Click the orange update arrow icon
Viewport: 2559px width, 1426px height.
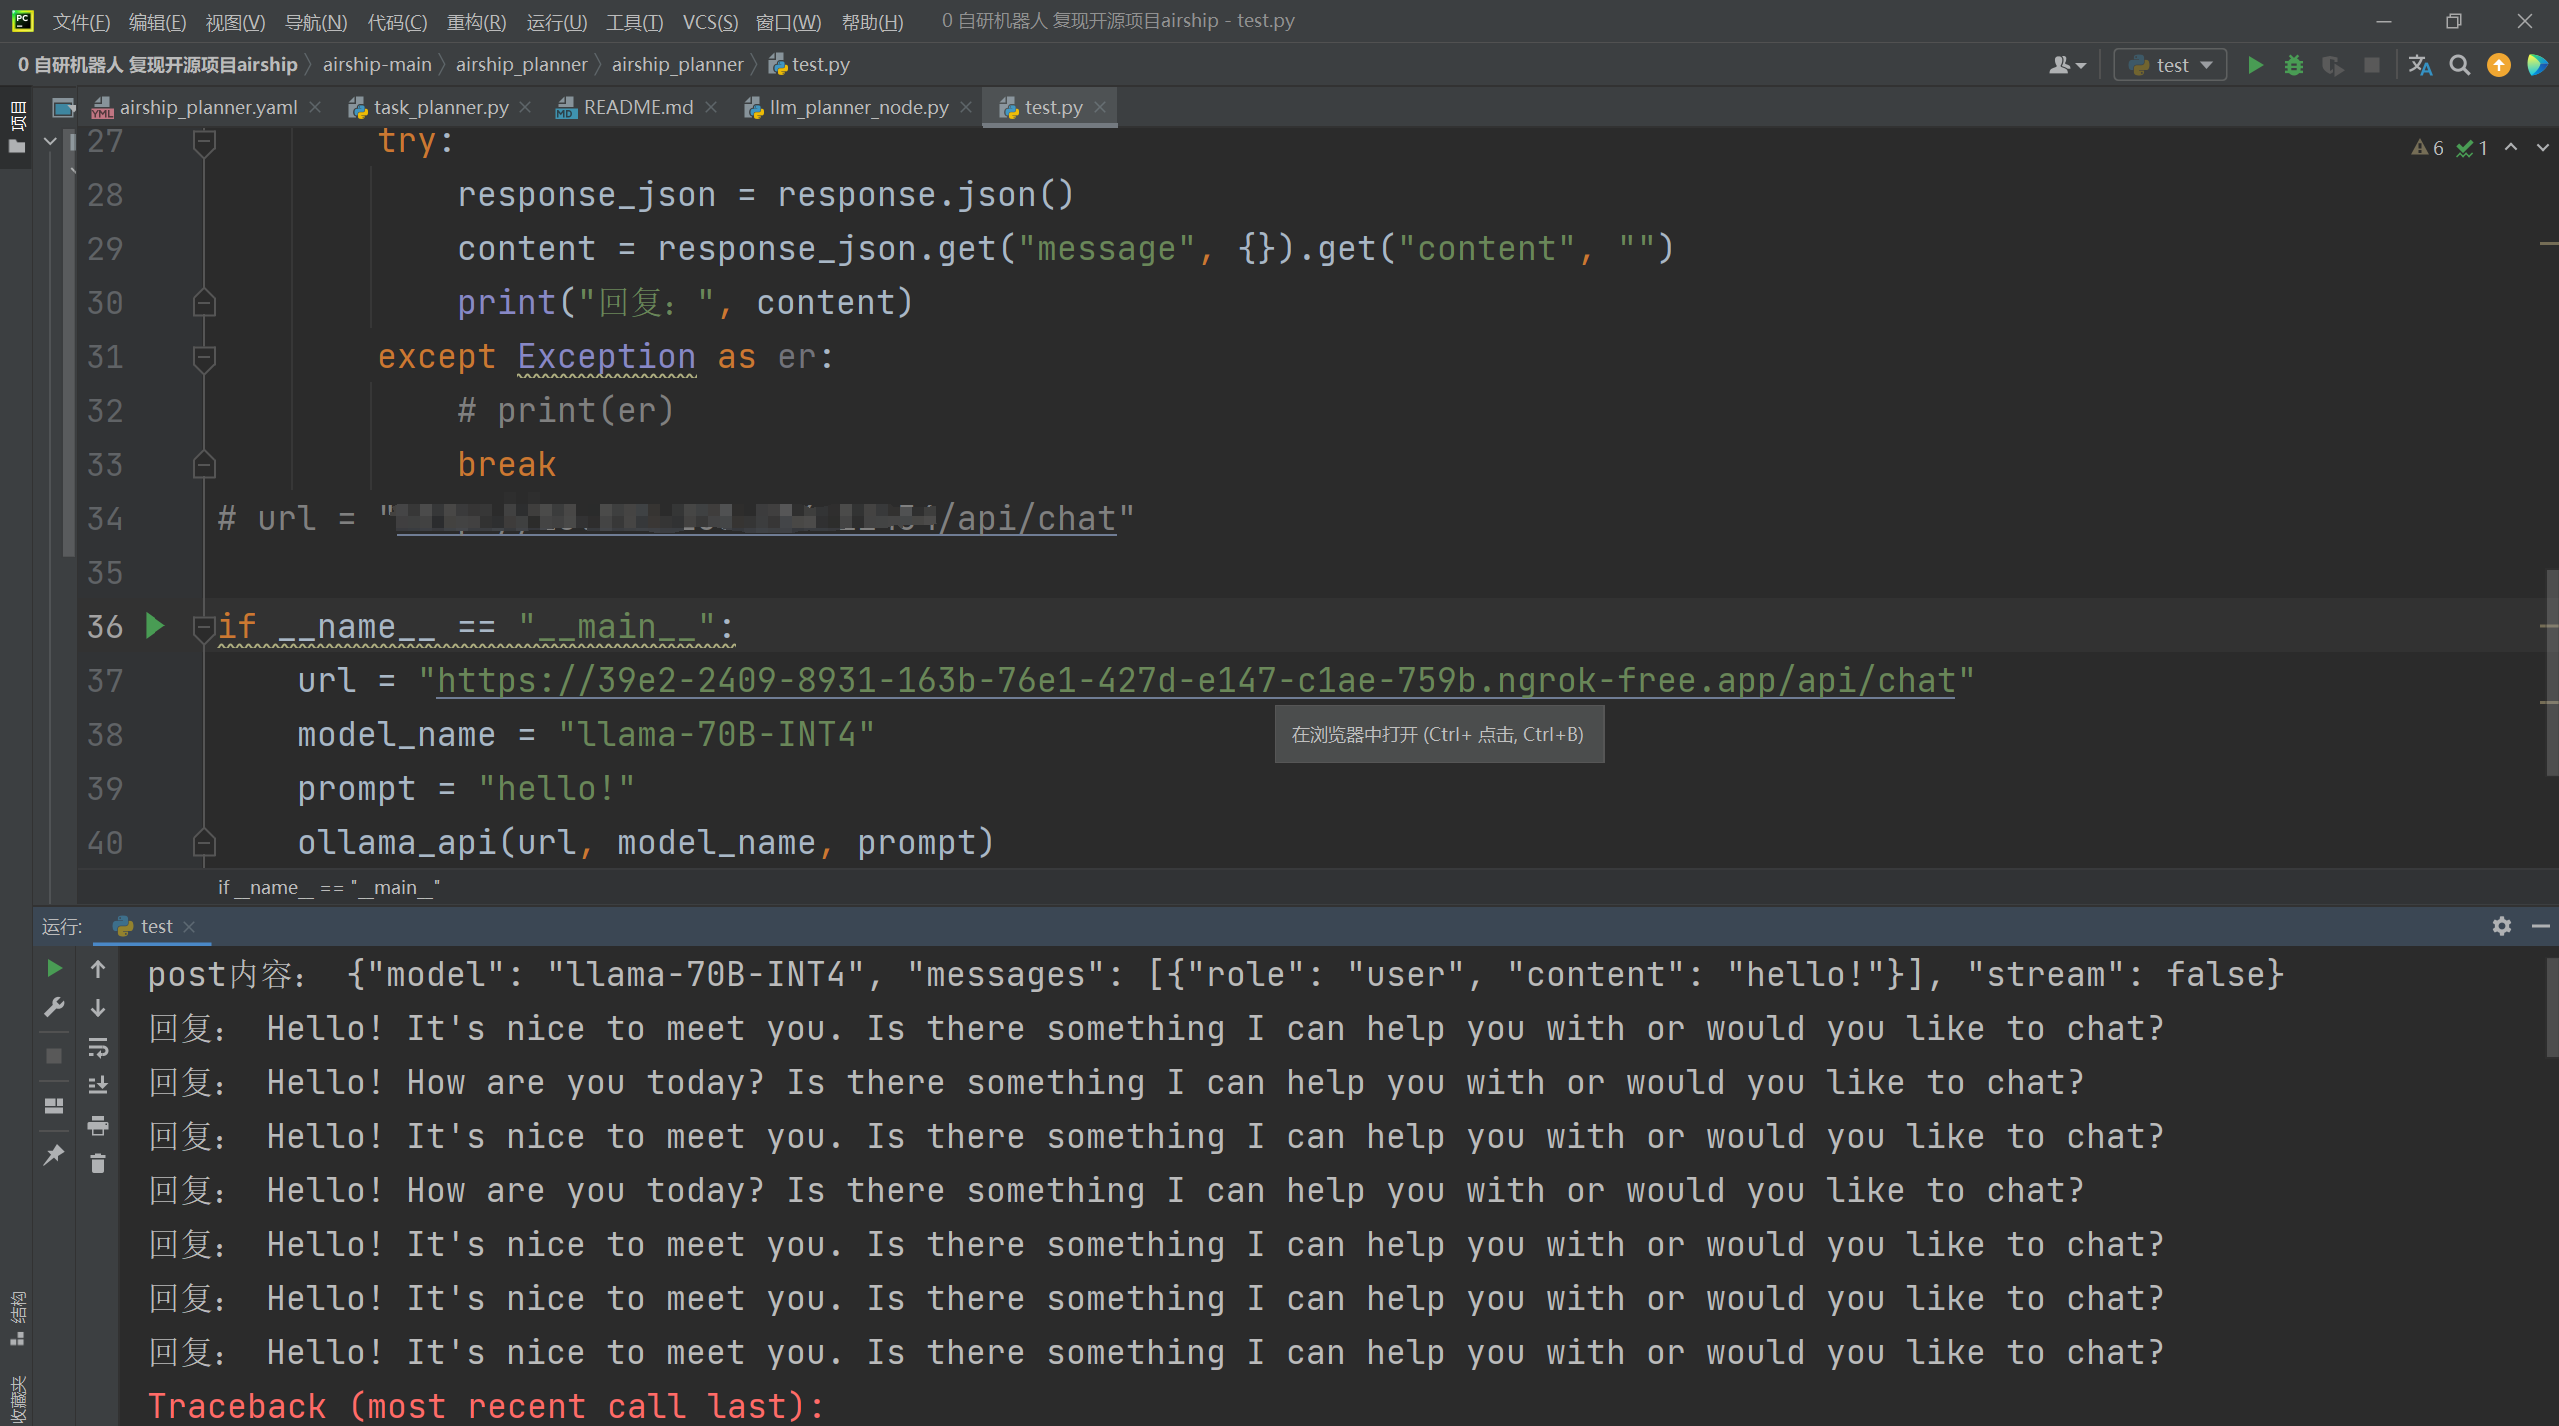[x=2499, y=65]
